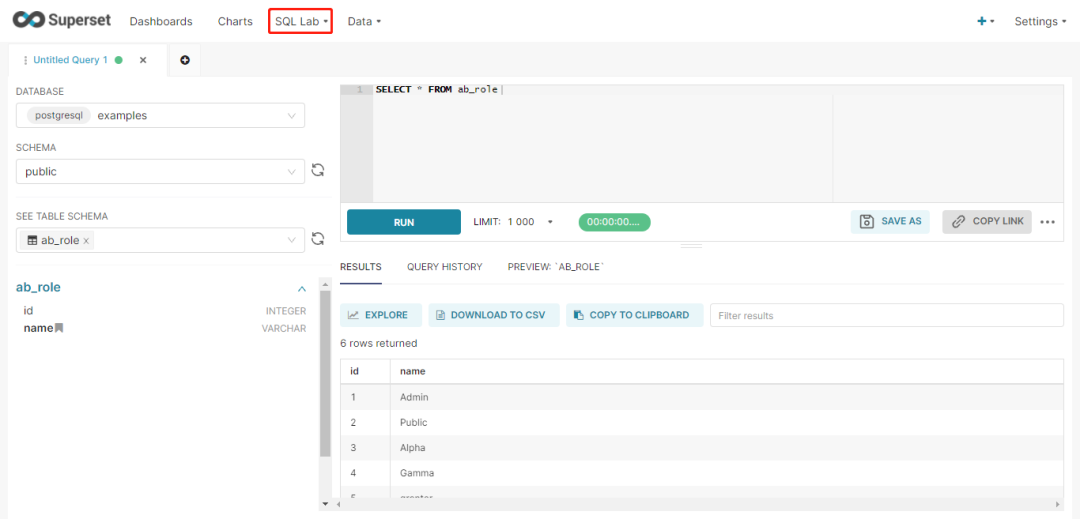Click DOWNLOAD TO CSV button
Screen dimensions: 1080x519
(494, 315)
